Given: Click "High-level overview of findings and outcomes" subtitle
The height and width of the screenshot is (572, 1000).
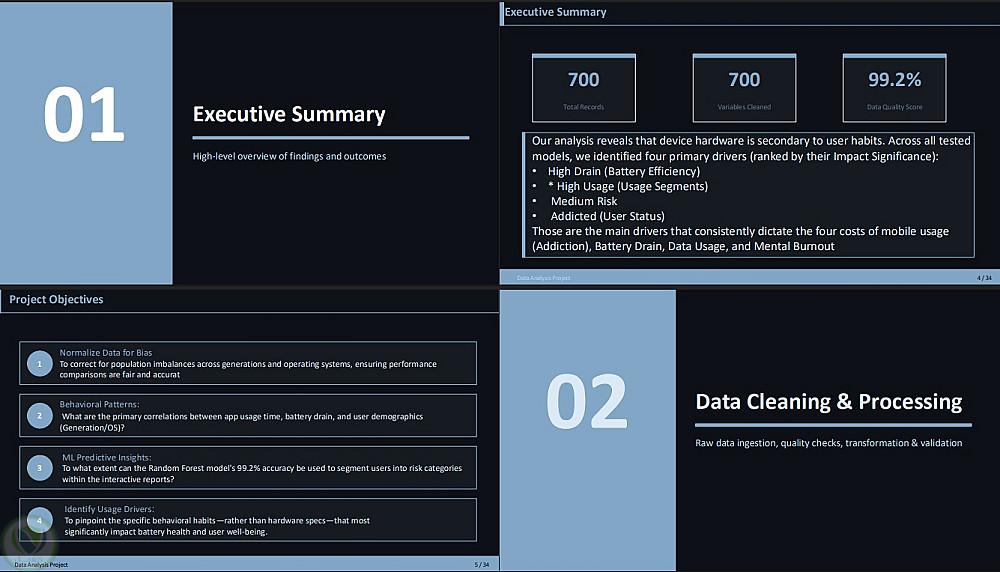Looking at the screenshot, I should (x=289, y=156).
